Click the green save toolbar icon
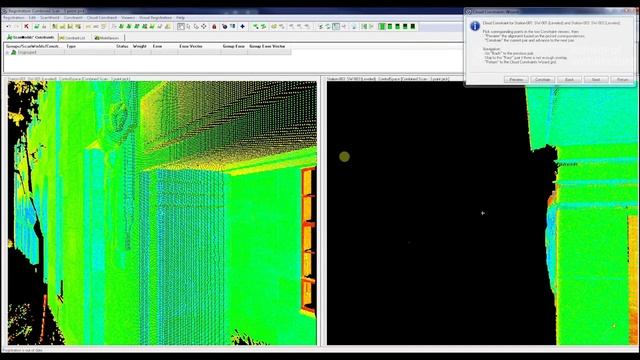 36,27
